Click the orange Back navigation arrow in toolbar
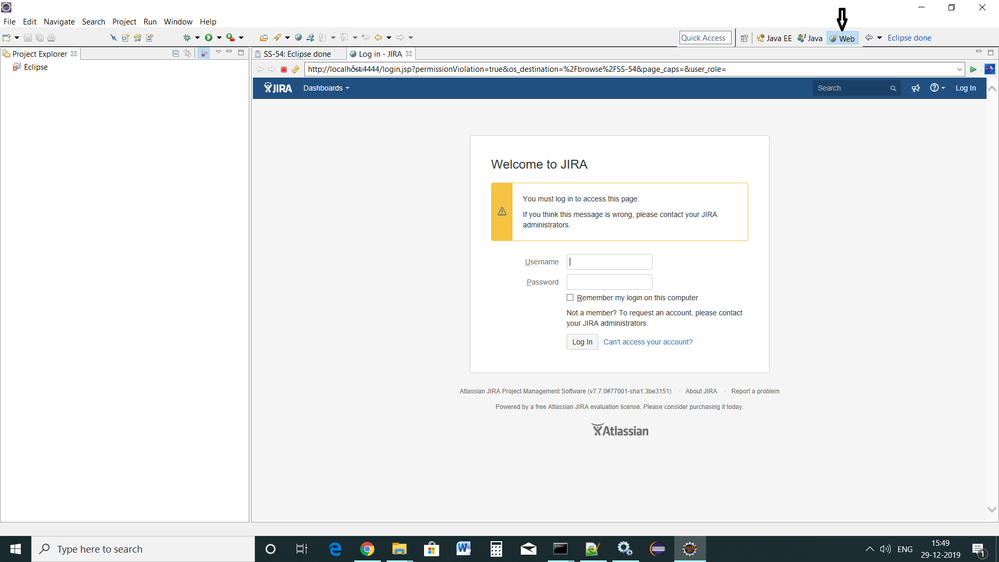 [378, 38]
